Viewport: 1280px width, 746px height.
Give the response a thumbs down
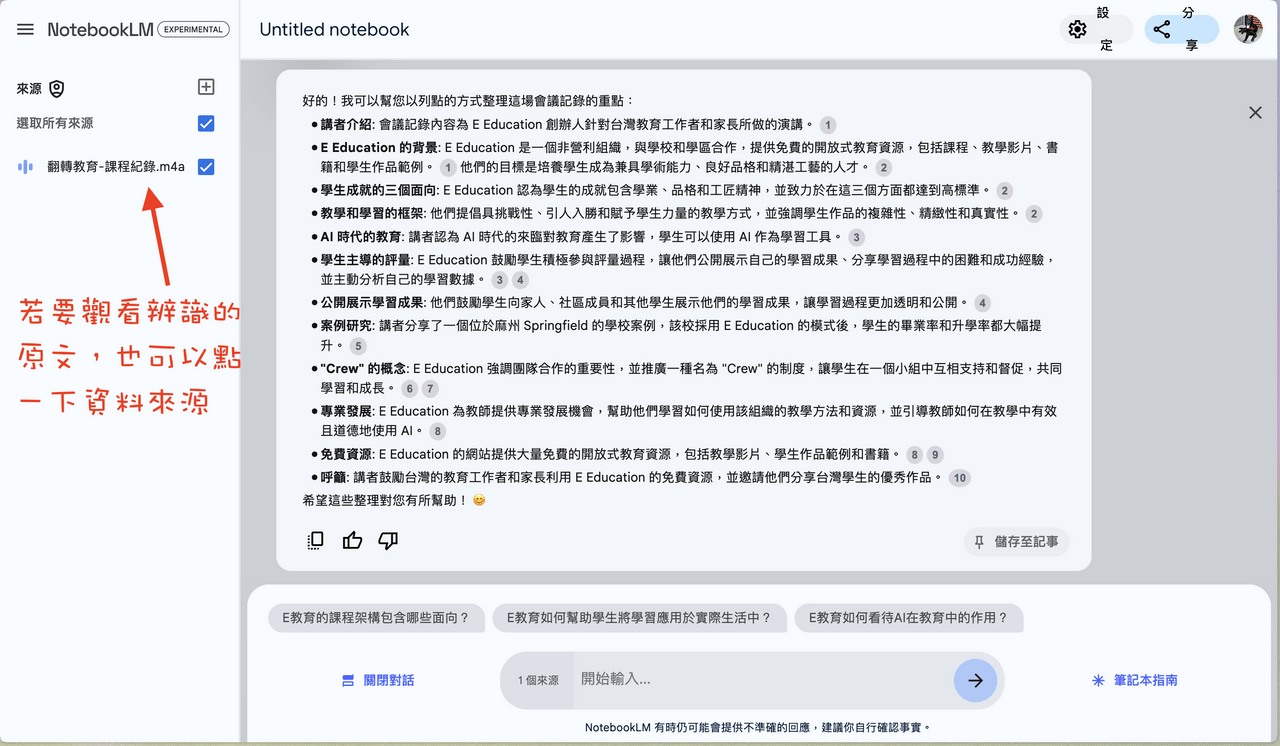(x=388, y=541)
